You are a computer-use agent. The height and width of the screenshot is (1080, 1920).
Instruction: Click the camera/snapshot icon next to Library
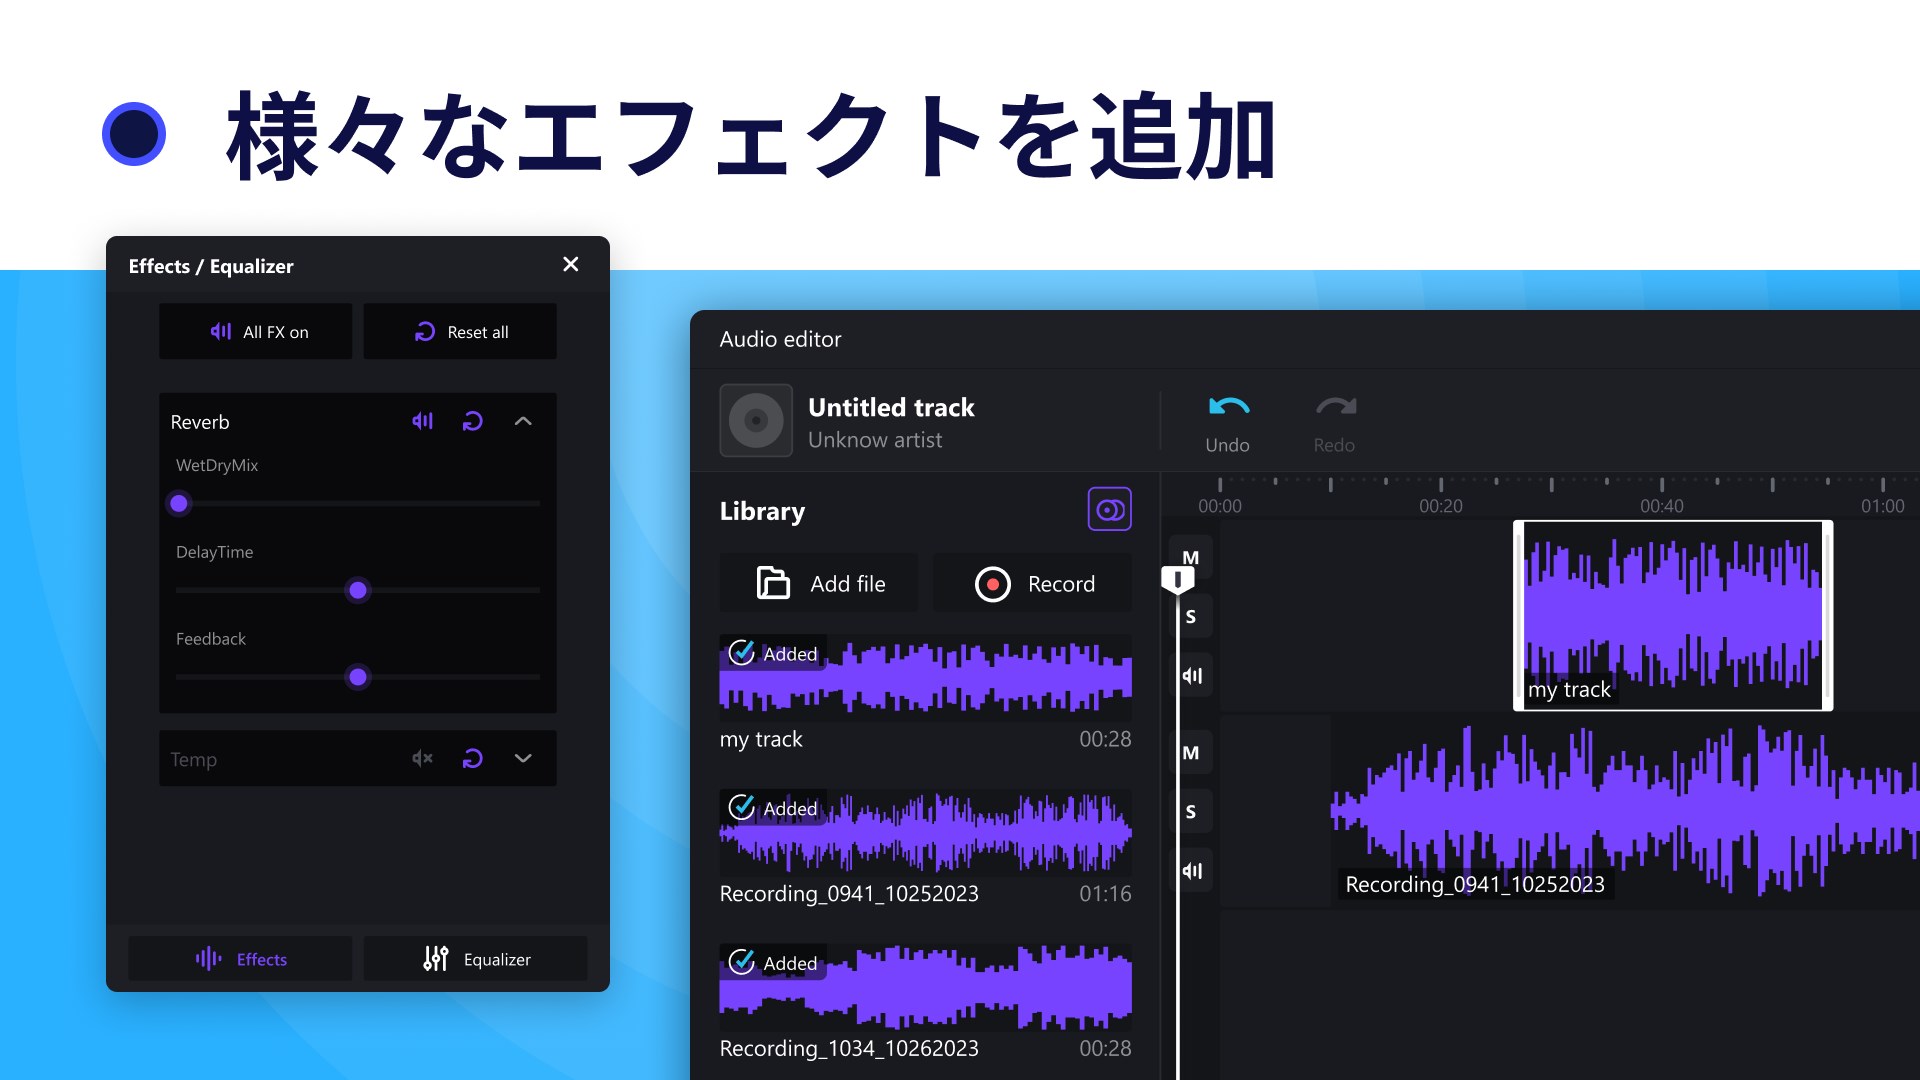[x=1109, y=510]
